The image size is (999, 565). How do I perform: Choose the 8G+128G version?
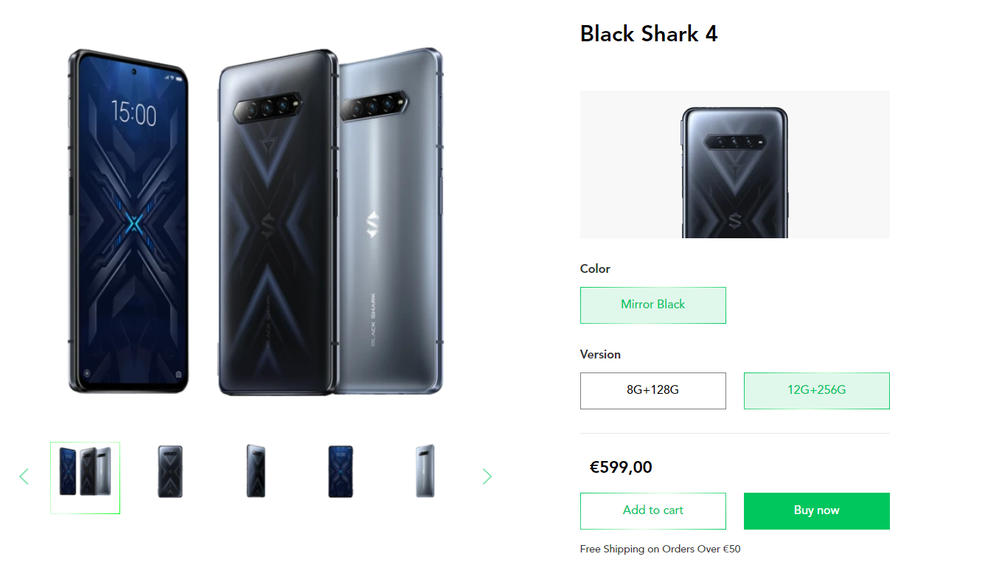pos(653,390)
